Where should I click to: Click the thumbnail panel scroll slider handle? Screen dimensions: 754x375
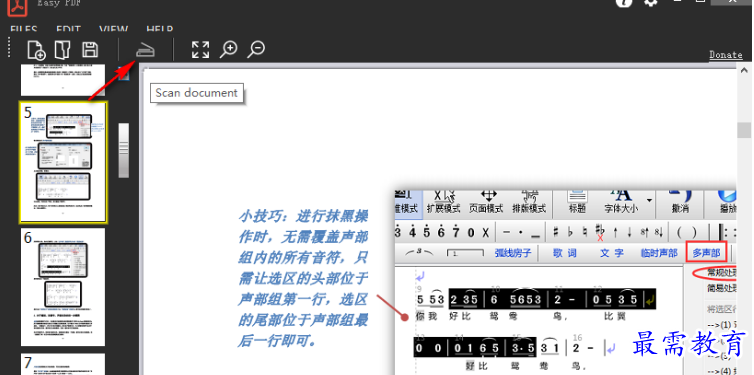124,150
